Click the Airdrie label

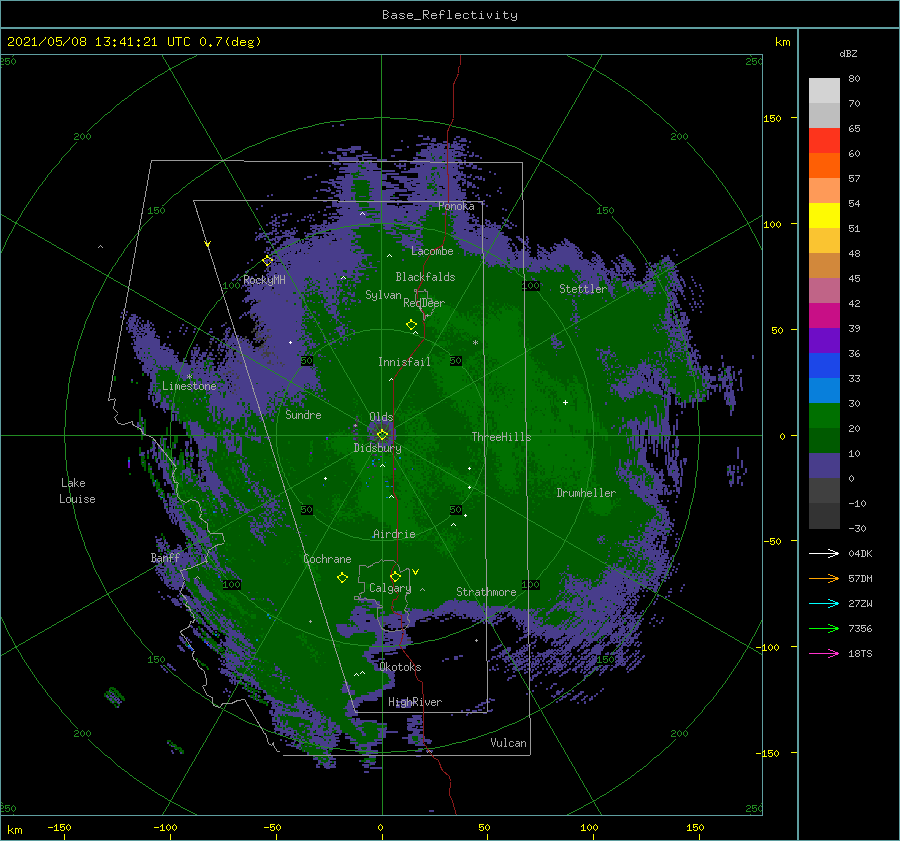click(x=394, y=534)
